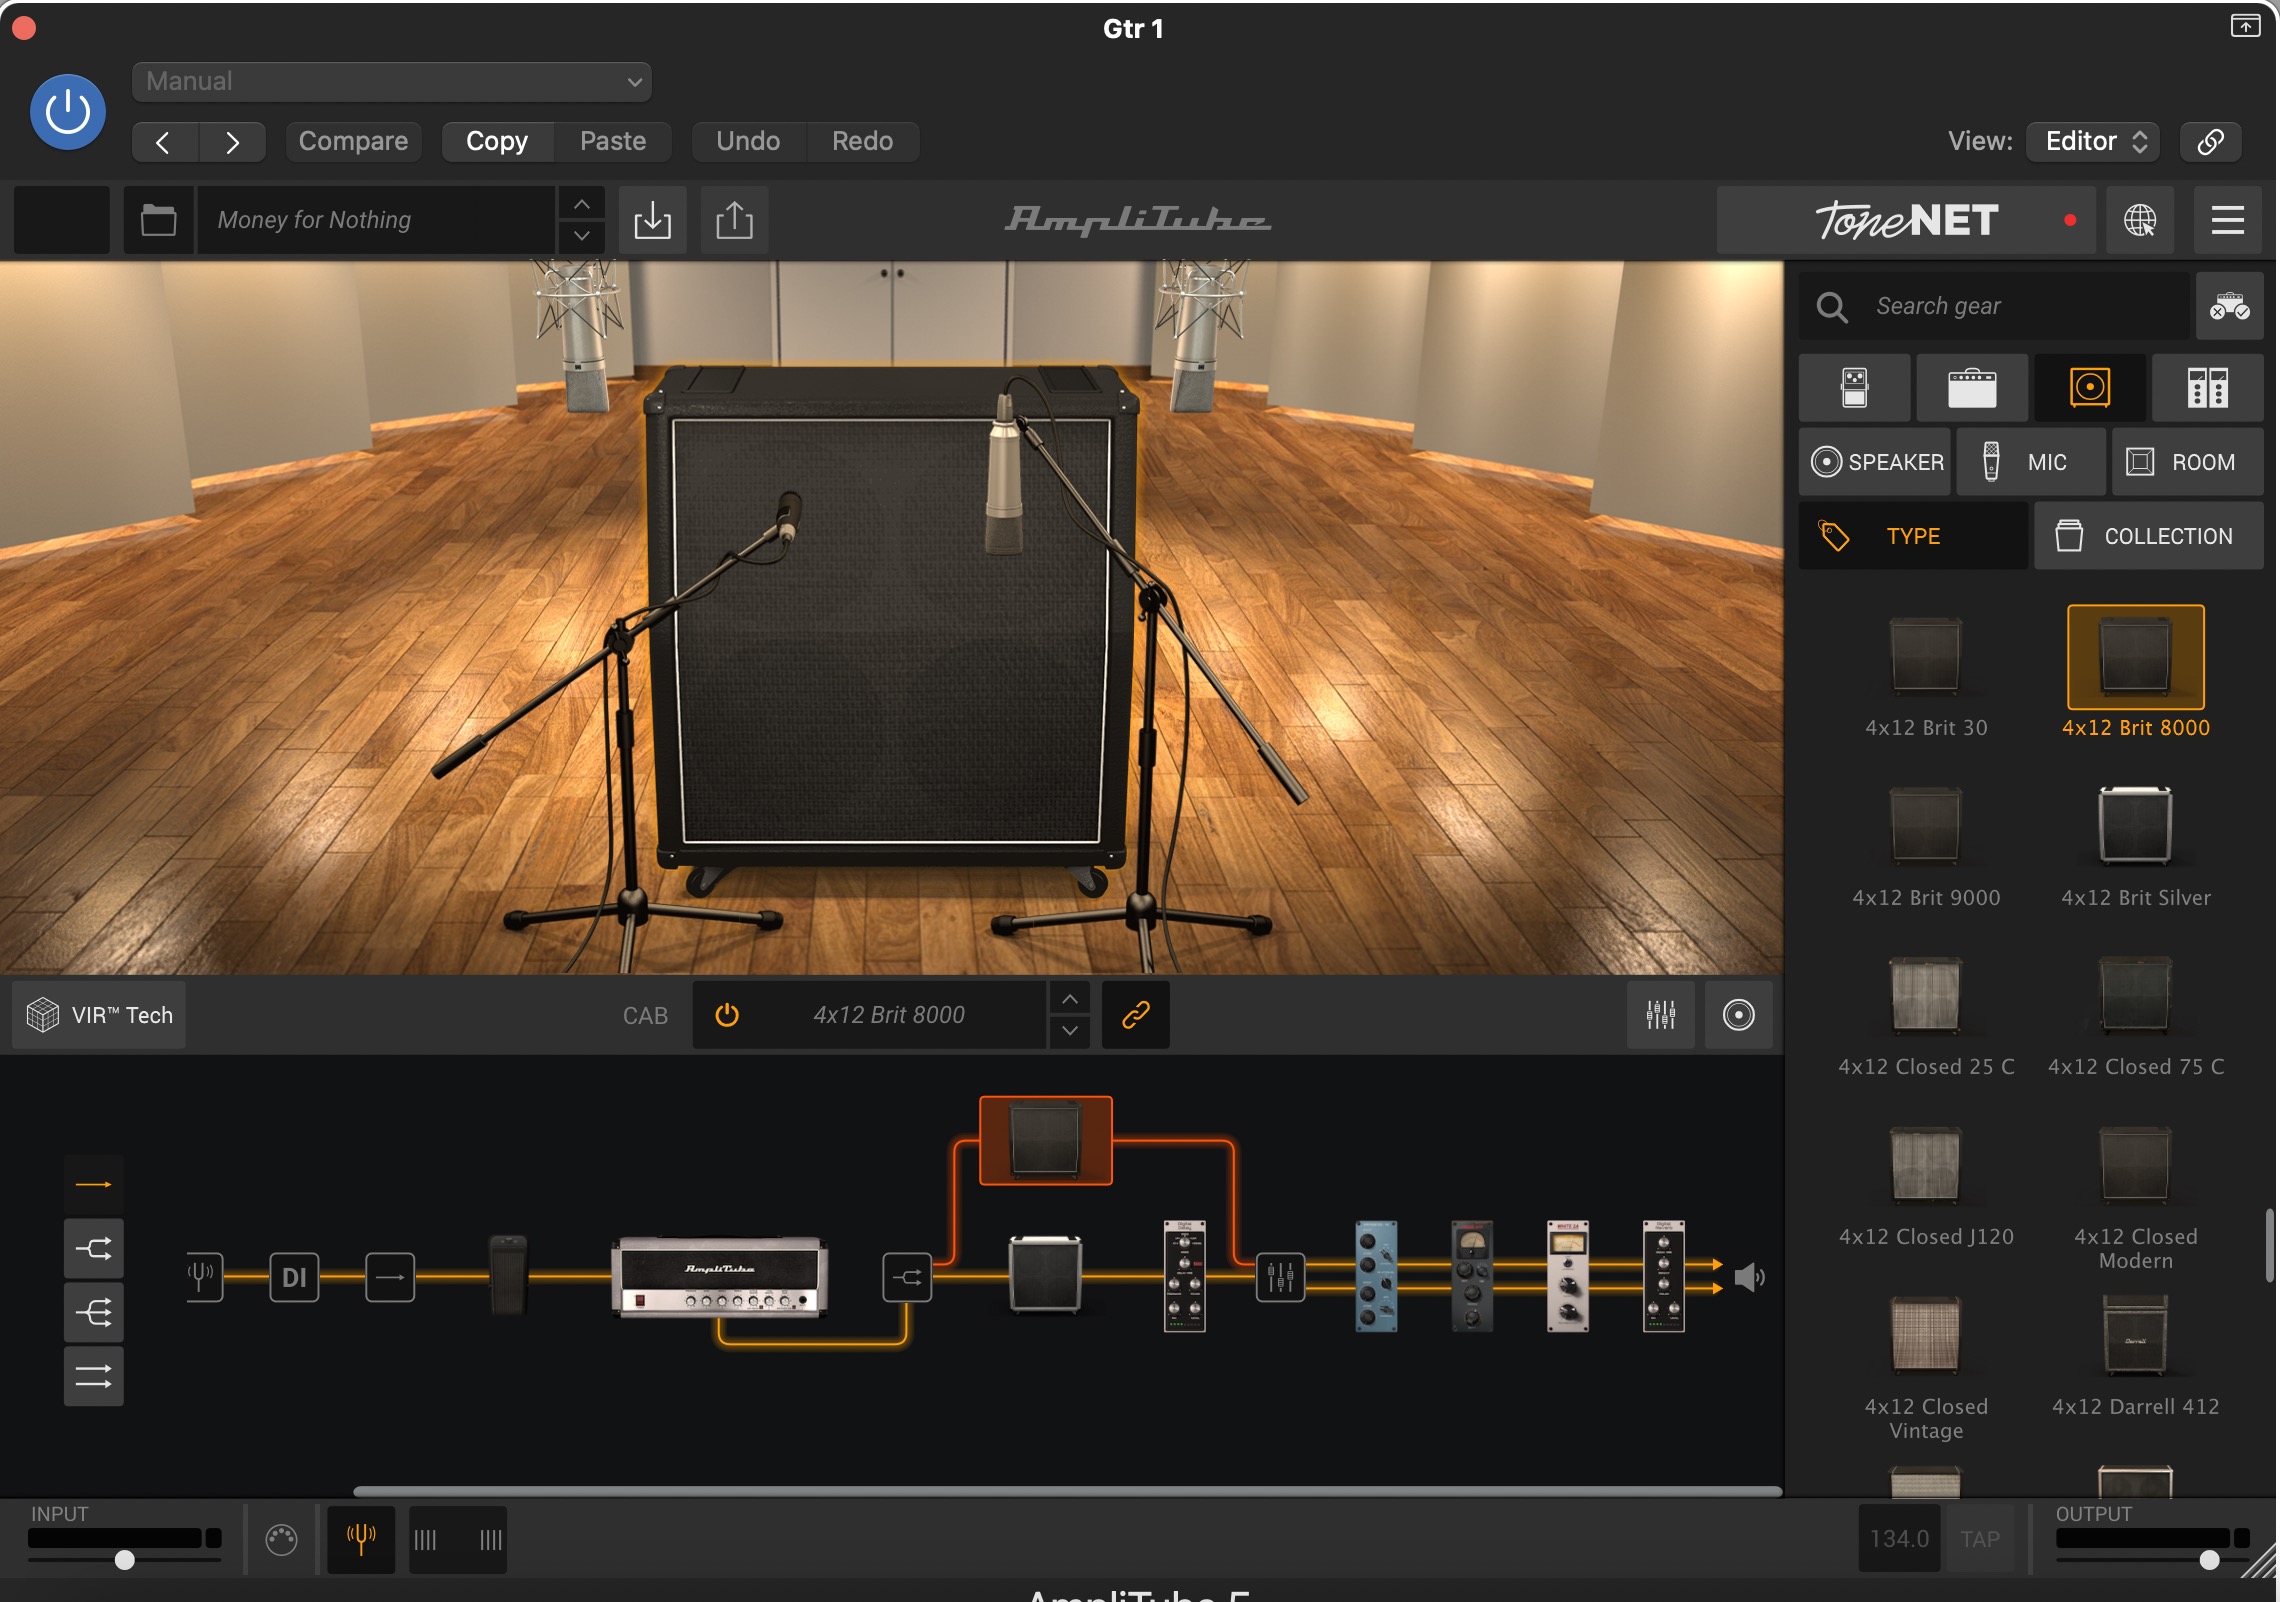Switch to the SPEAKER tab
2280x1602 pixels.
coord(1875,462)
